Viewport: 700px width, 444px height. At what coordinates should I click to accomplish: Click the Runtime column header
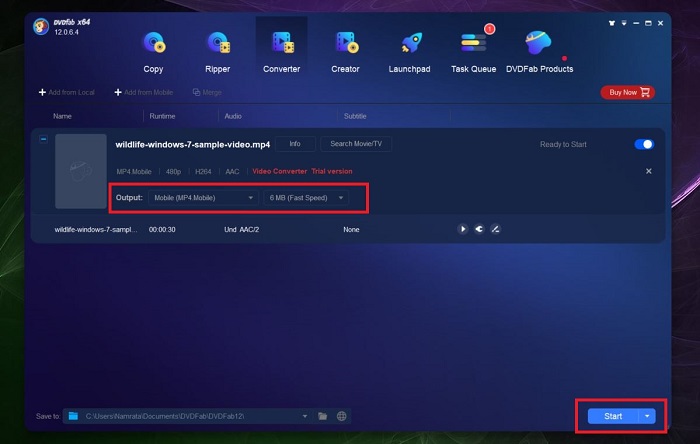(x=162, y=116)
